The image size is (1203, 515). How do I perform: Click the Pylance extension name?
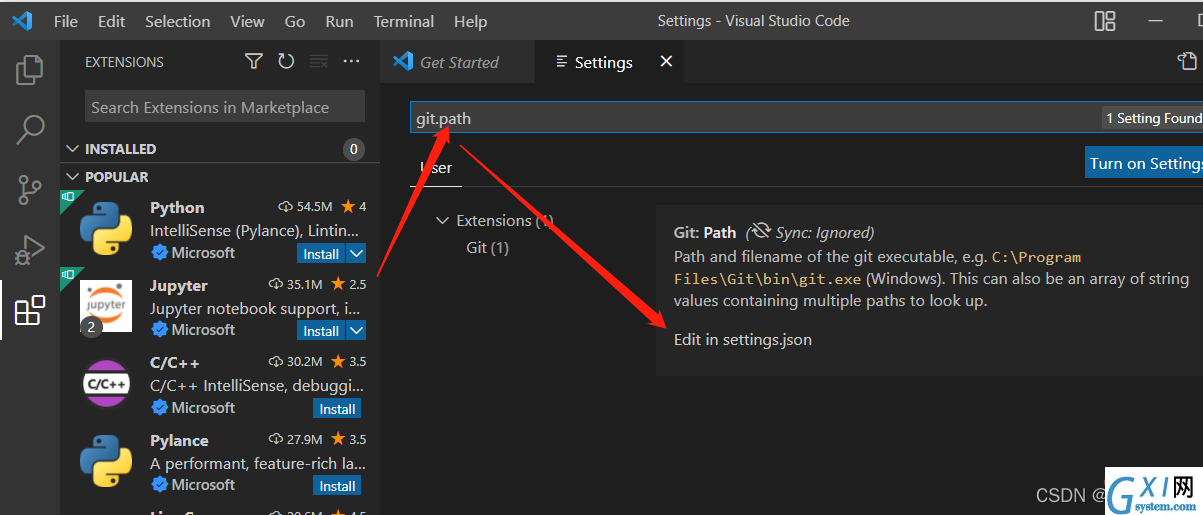pos(179,440)
